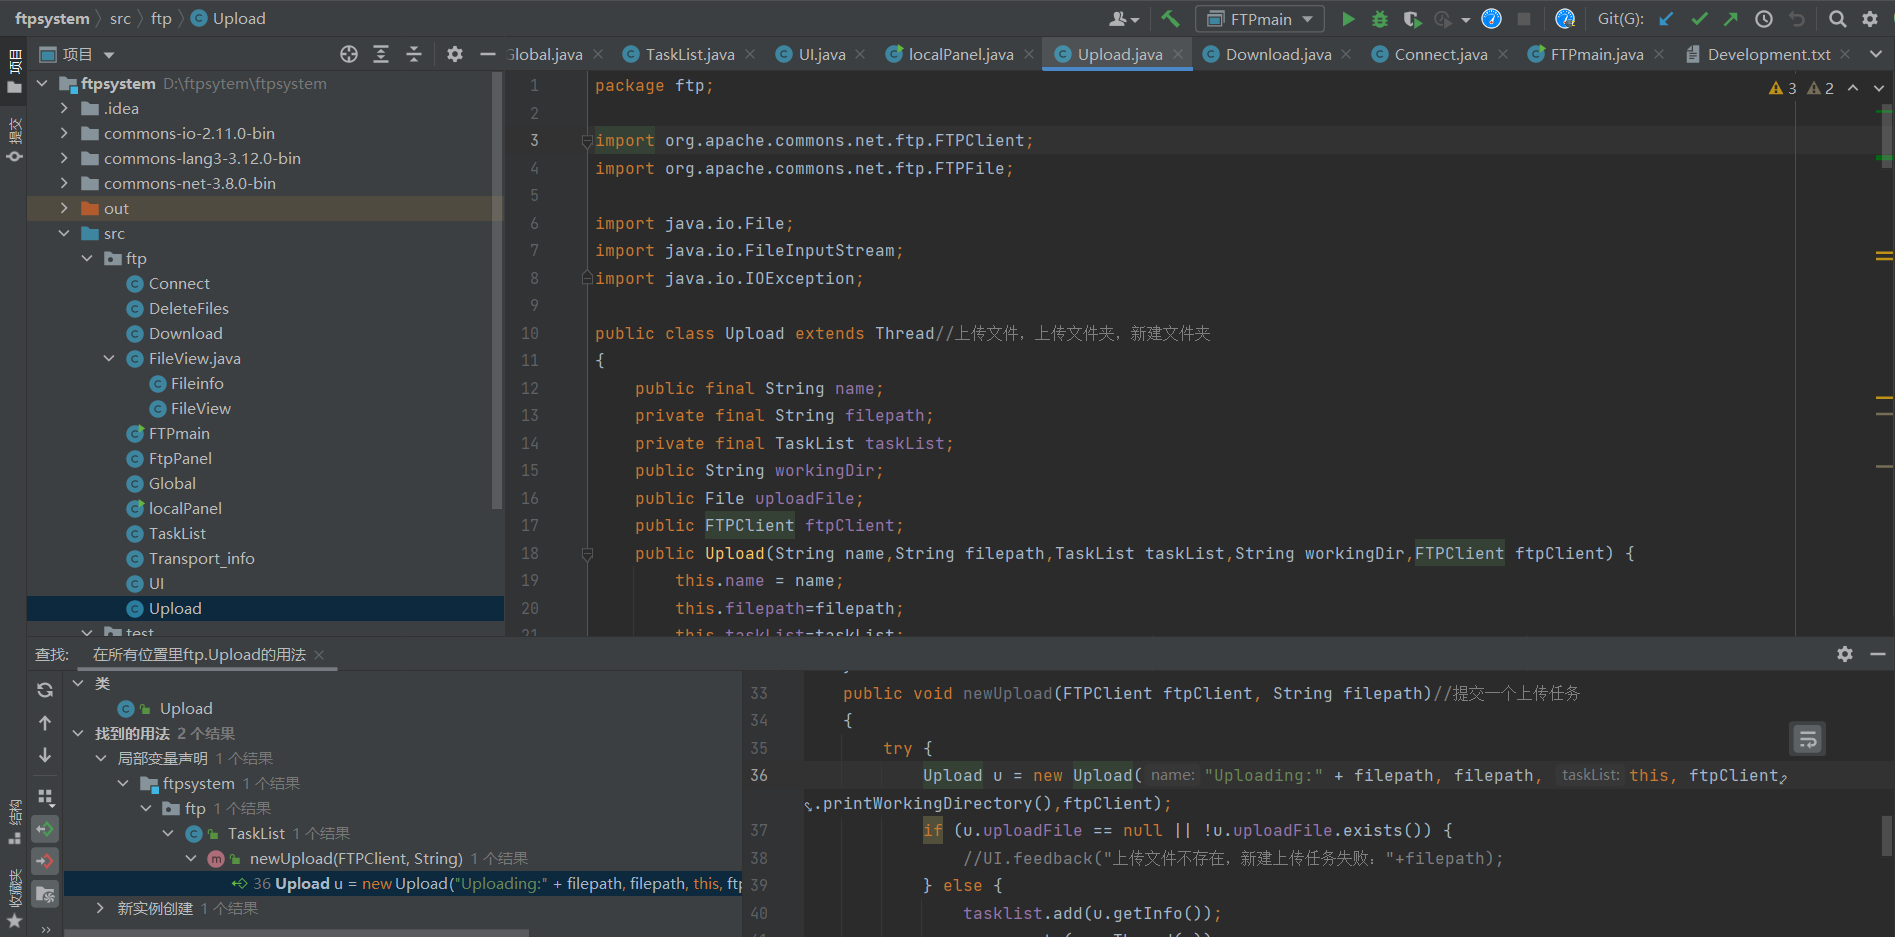Open IDE settings gear in top toolbar

1870,18
